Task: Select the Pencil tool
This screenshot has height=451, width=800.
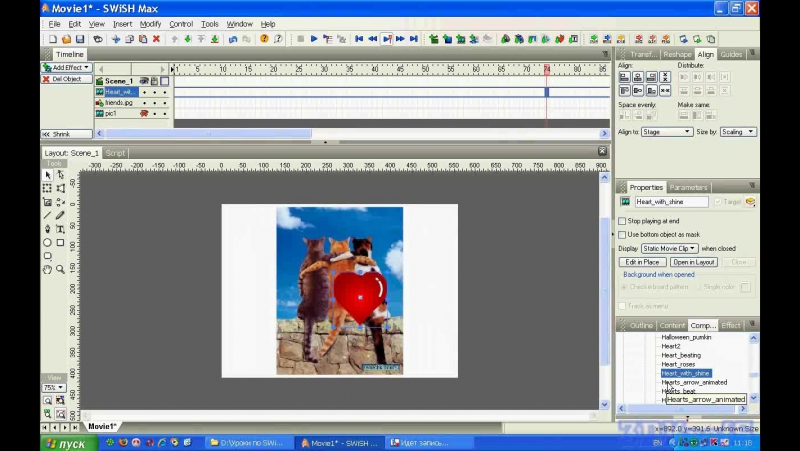Action: pyautogui.click(x=60, y=215)
